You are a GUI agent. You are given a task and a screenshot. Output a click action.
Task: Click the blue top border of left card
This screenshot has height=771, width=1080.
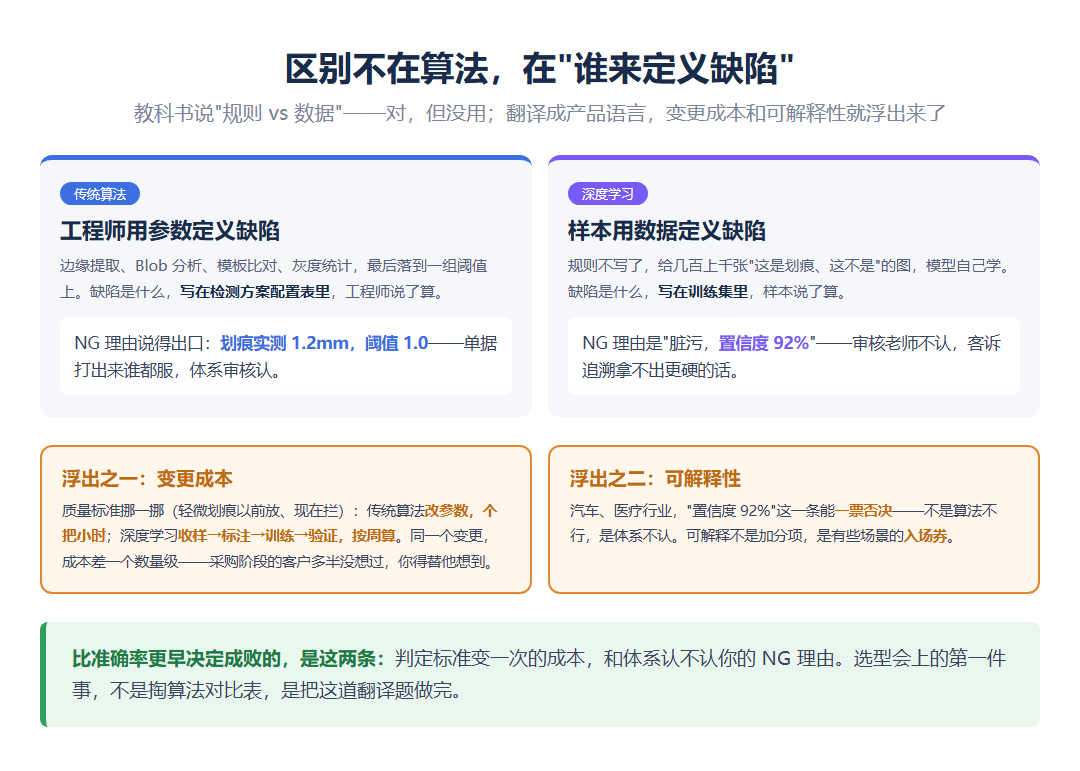[x=286, y=158]
